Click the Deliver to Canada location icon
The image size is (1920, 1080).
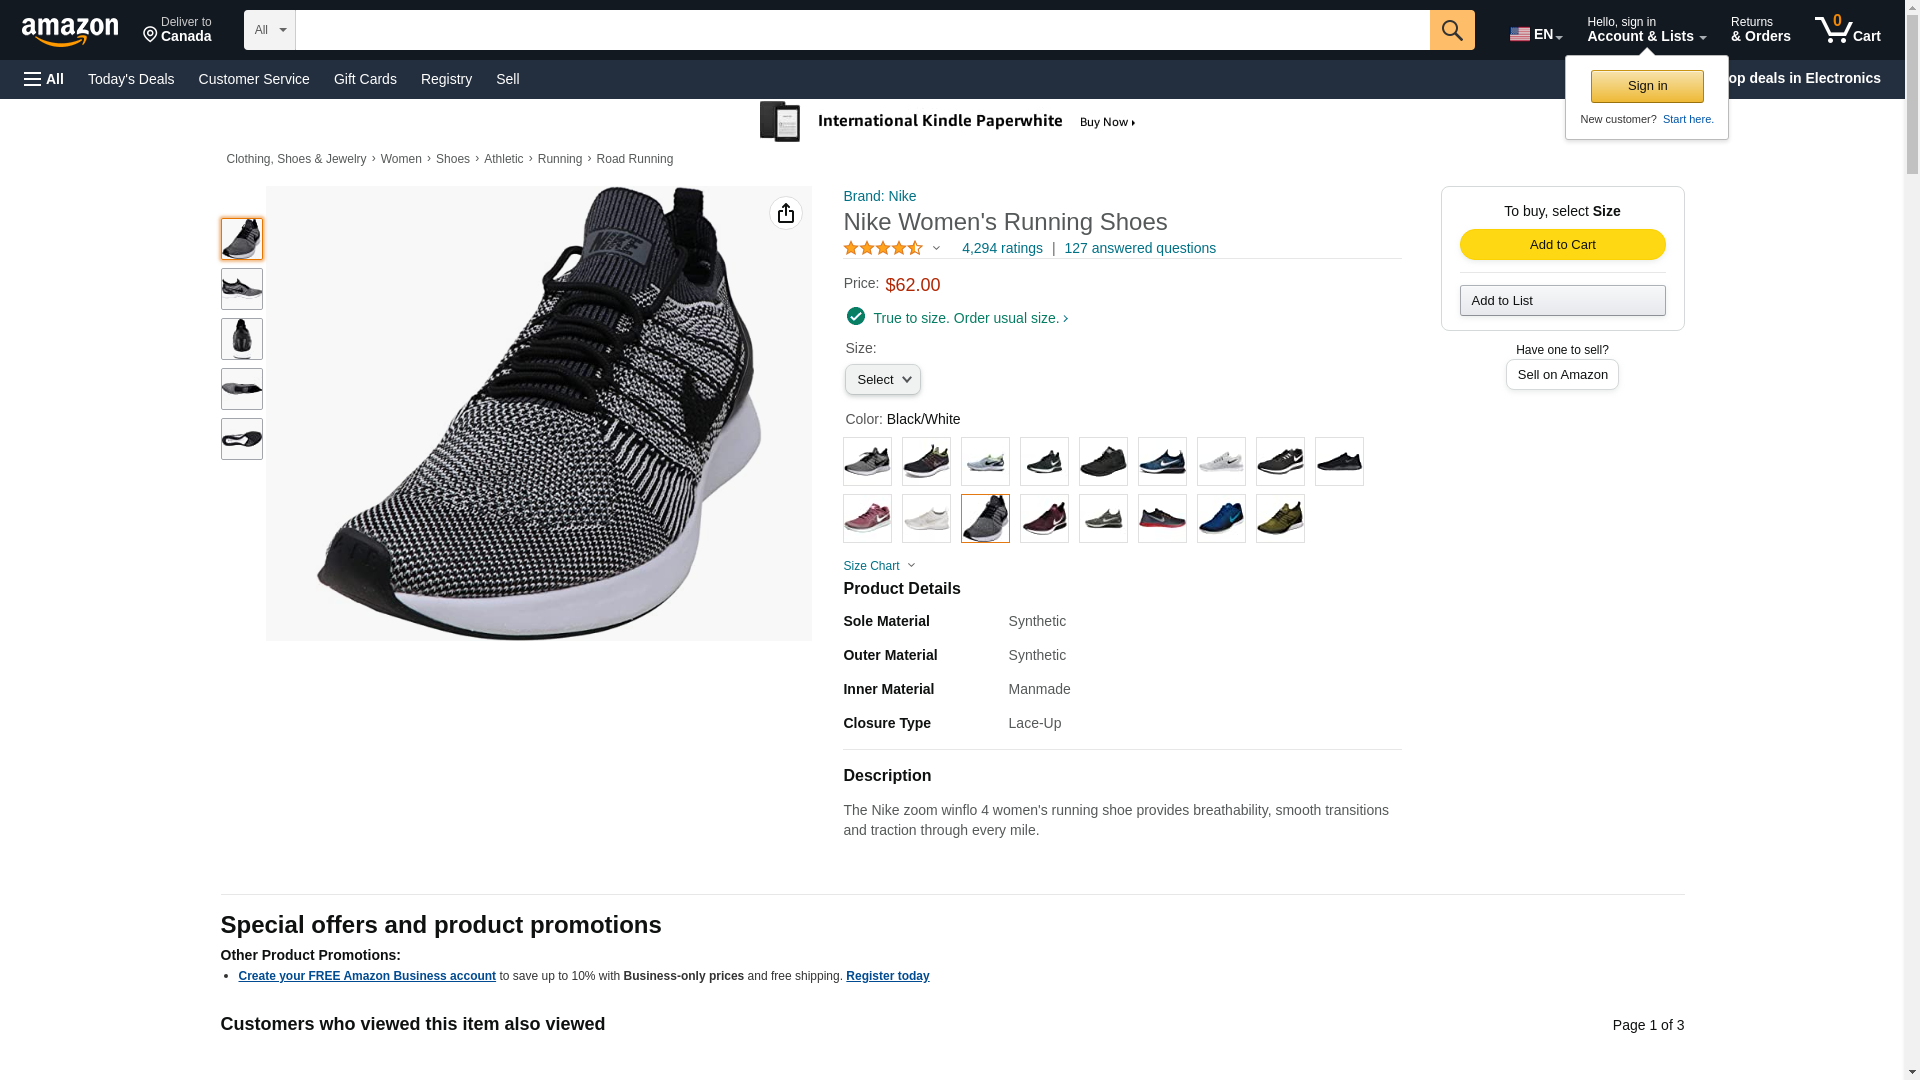[151, 35]
